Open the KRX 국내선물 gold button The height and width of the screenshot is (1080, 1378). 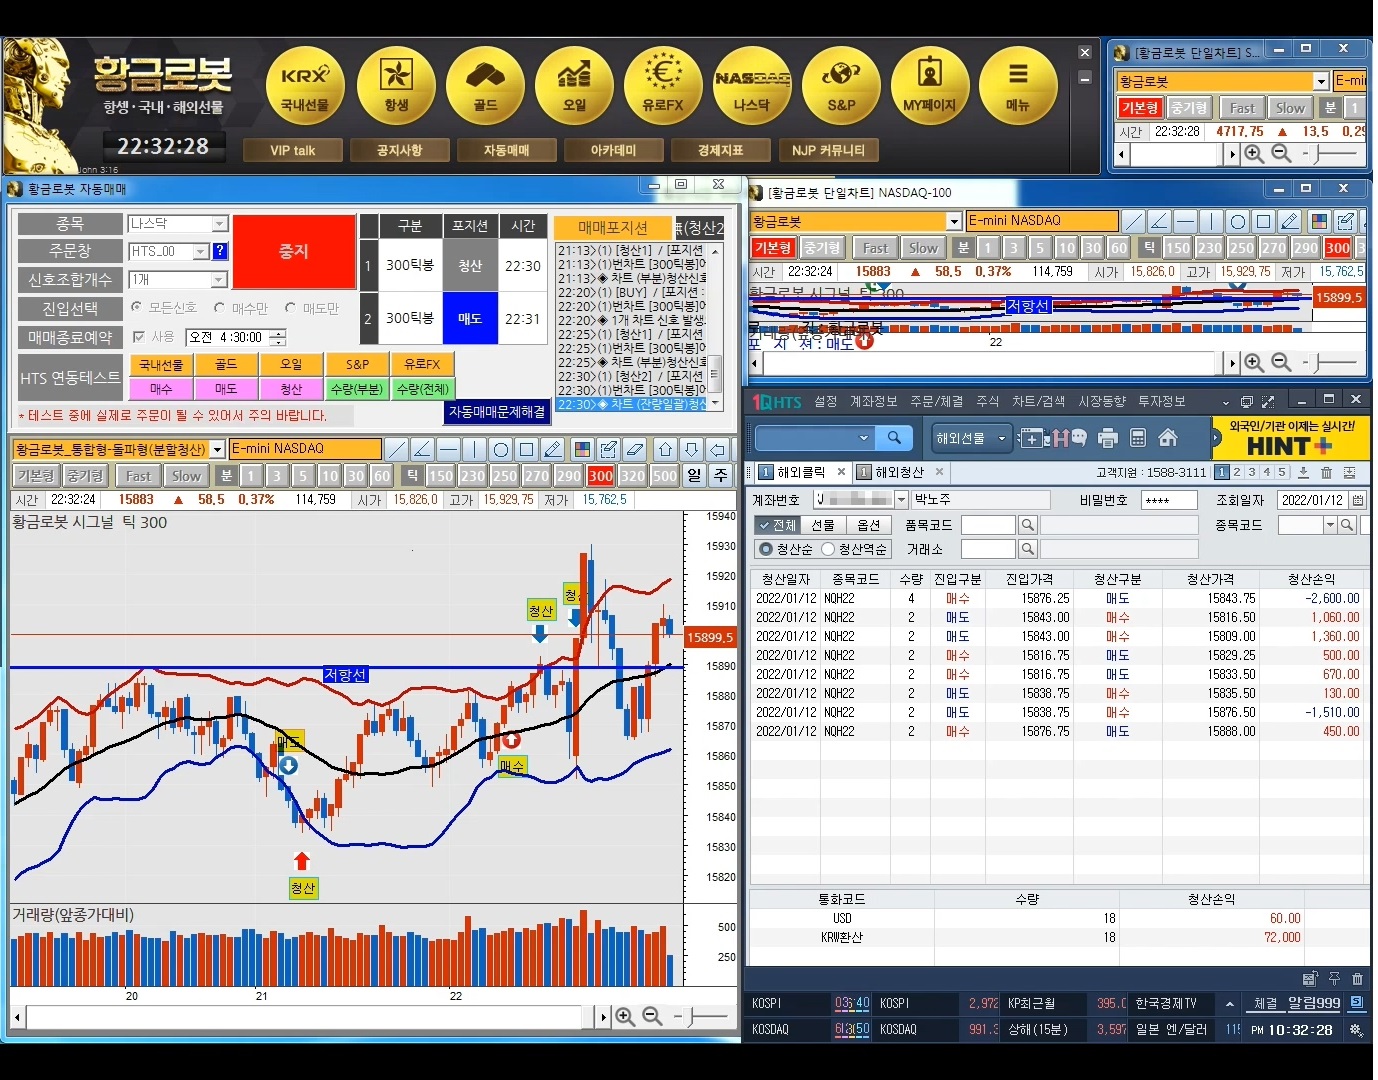305,86
